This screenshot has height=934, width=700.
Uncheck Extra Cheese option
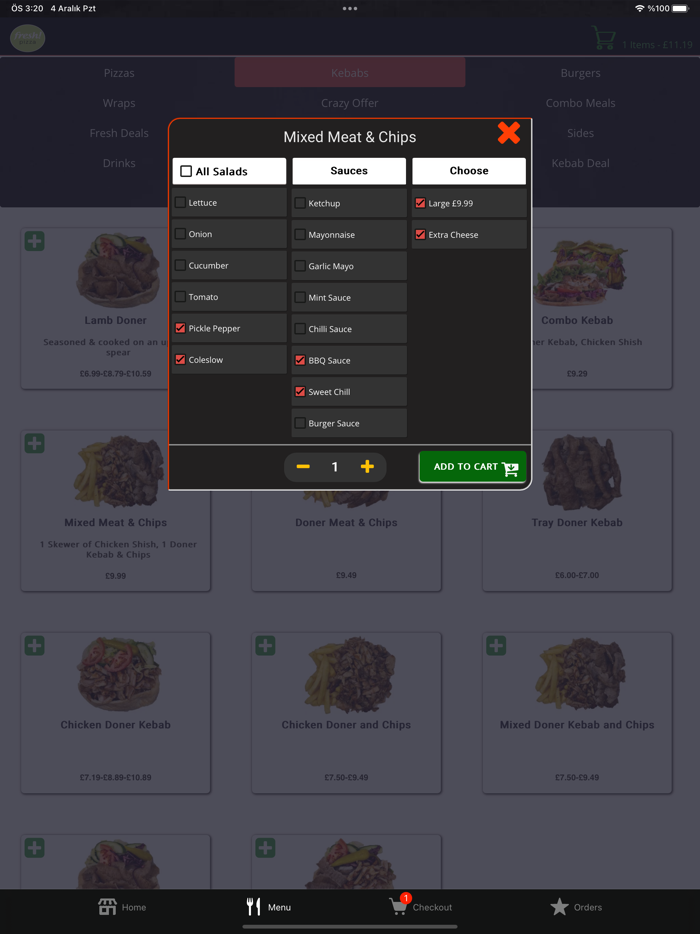click(x=421, y=235)
